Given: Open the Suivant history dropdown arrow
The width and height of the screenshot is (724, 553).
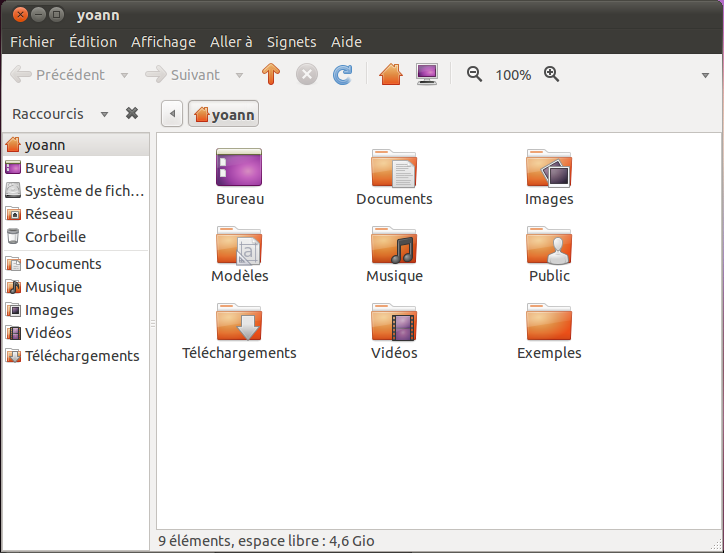Looking at the screenshot, I should click(x=239, y=75).
